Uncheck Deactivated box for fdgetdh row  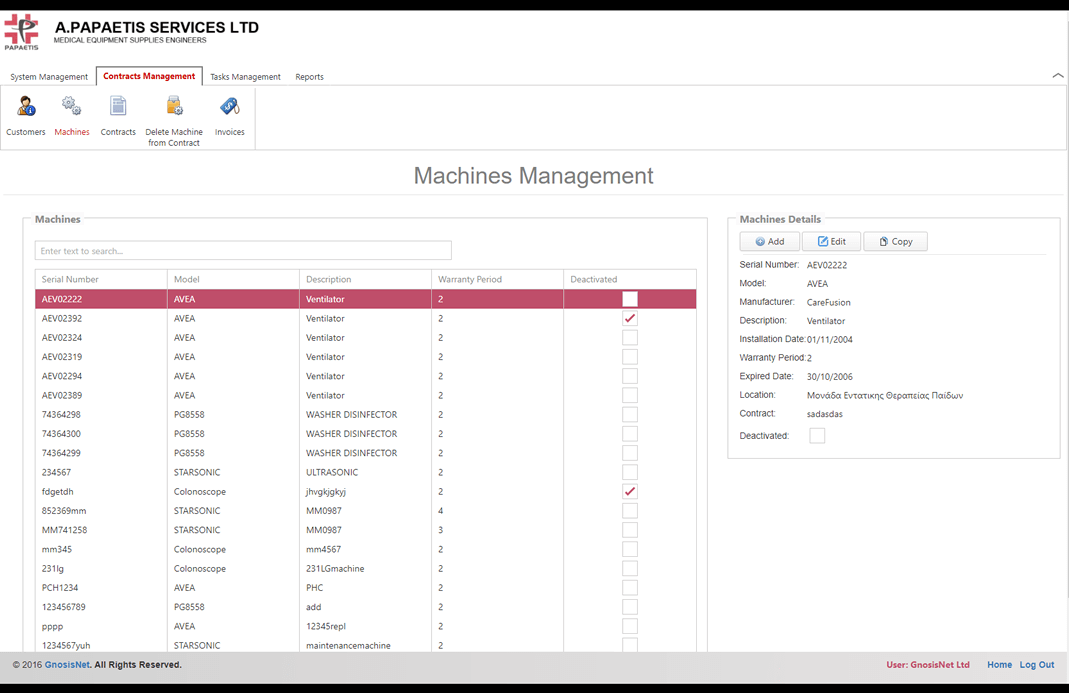coord(630,491)
